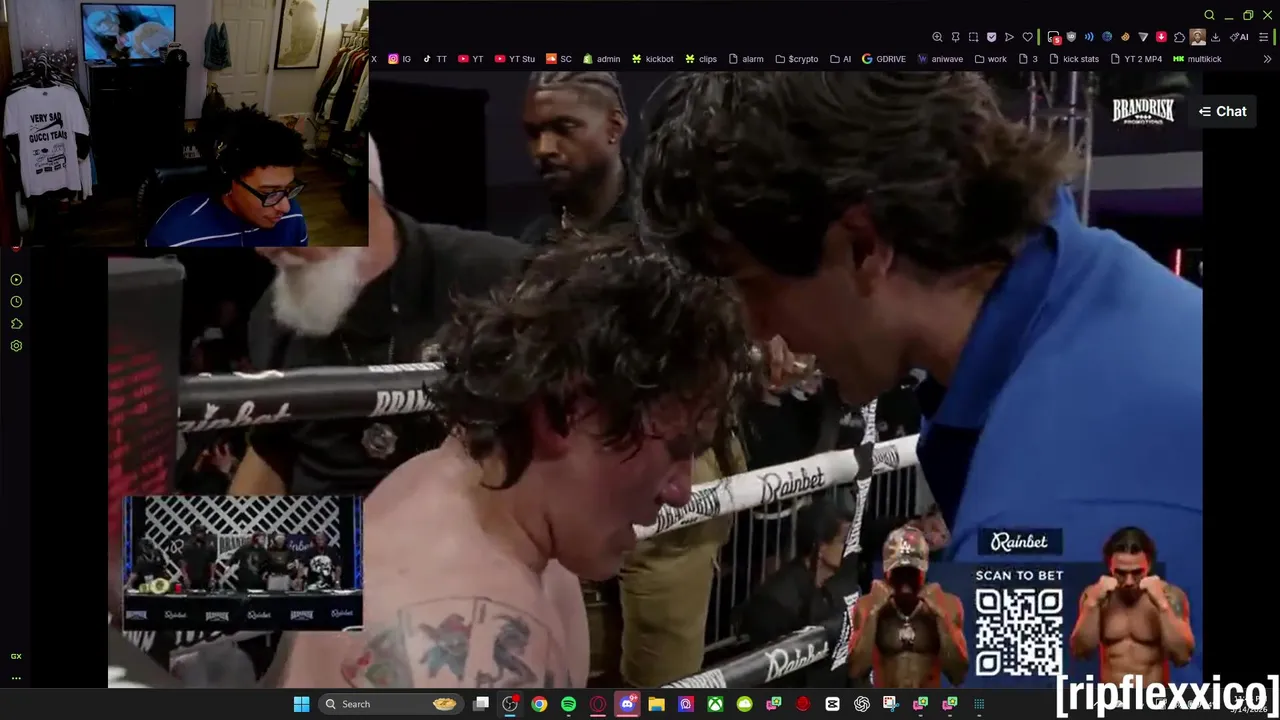Image resolution: width=1280 pixels, height=720 pixels.
Task: Open the browser profile avatar
Action: pyautogui.click(x=1198, y=37)
